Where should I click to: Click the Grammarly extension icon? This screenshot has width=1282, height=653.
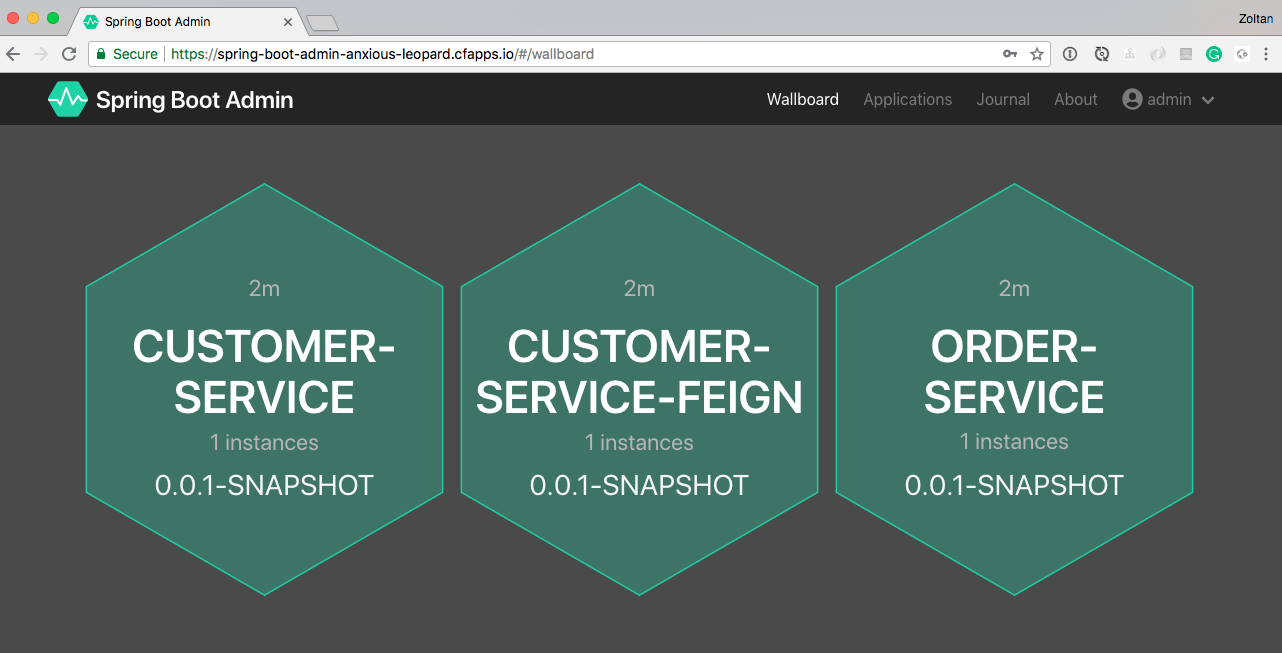coord(1214,54)
